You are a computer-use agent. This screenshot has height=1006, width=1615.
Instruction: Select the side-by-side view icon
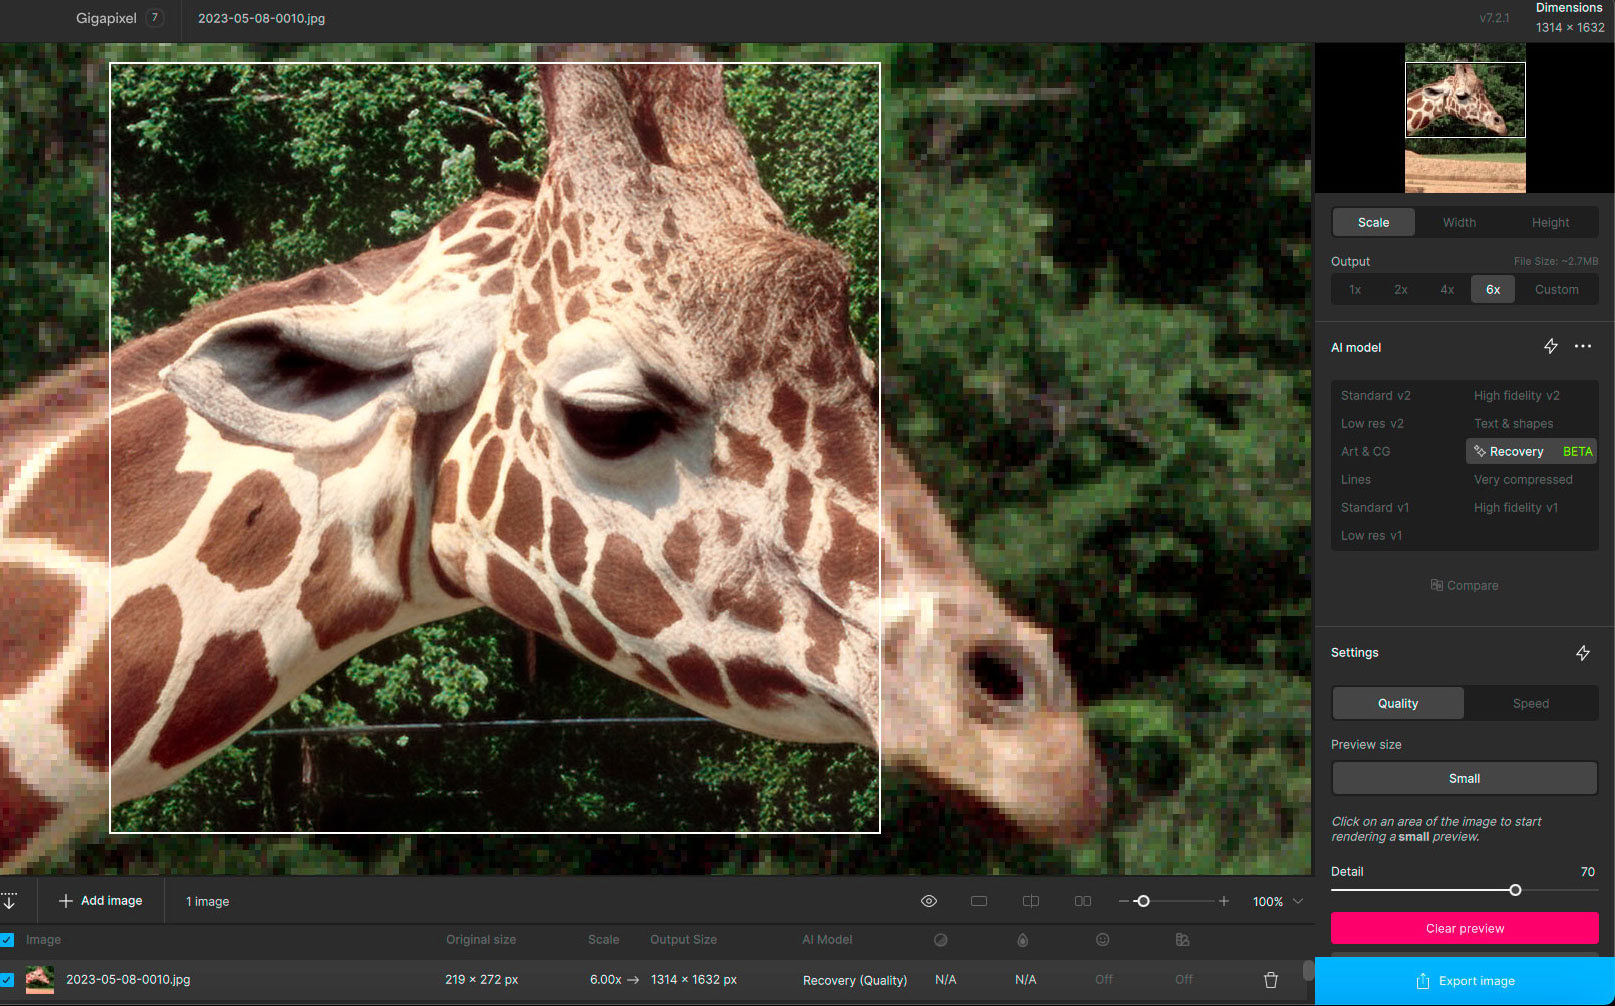[x=1083, y=901]
